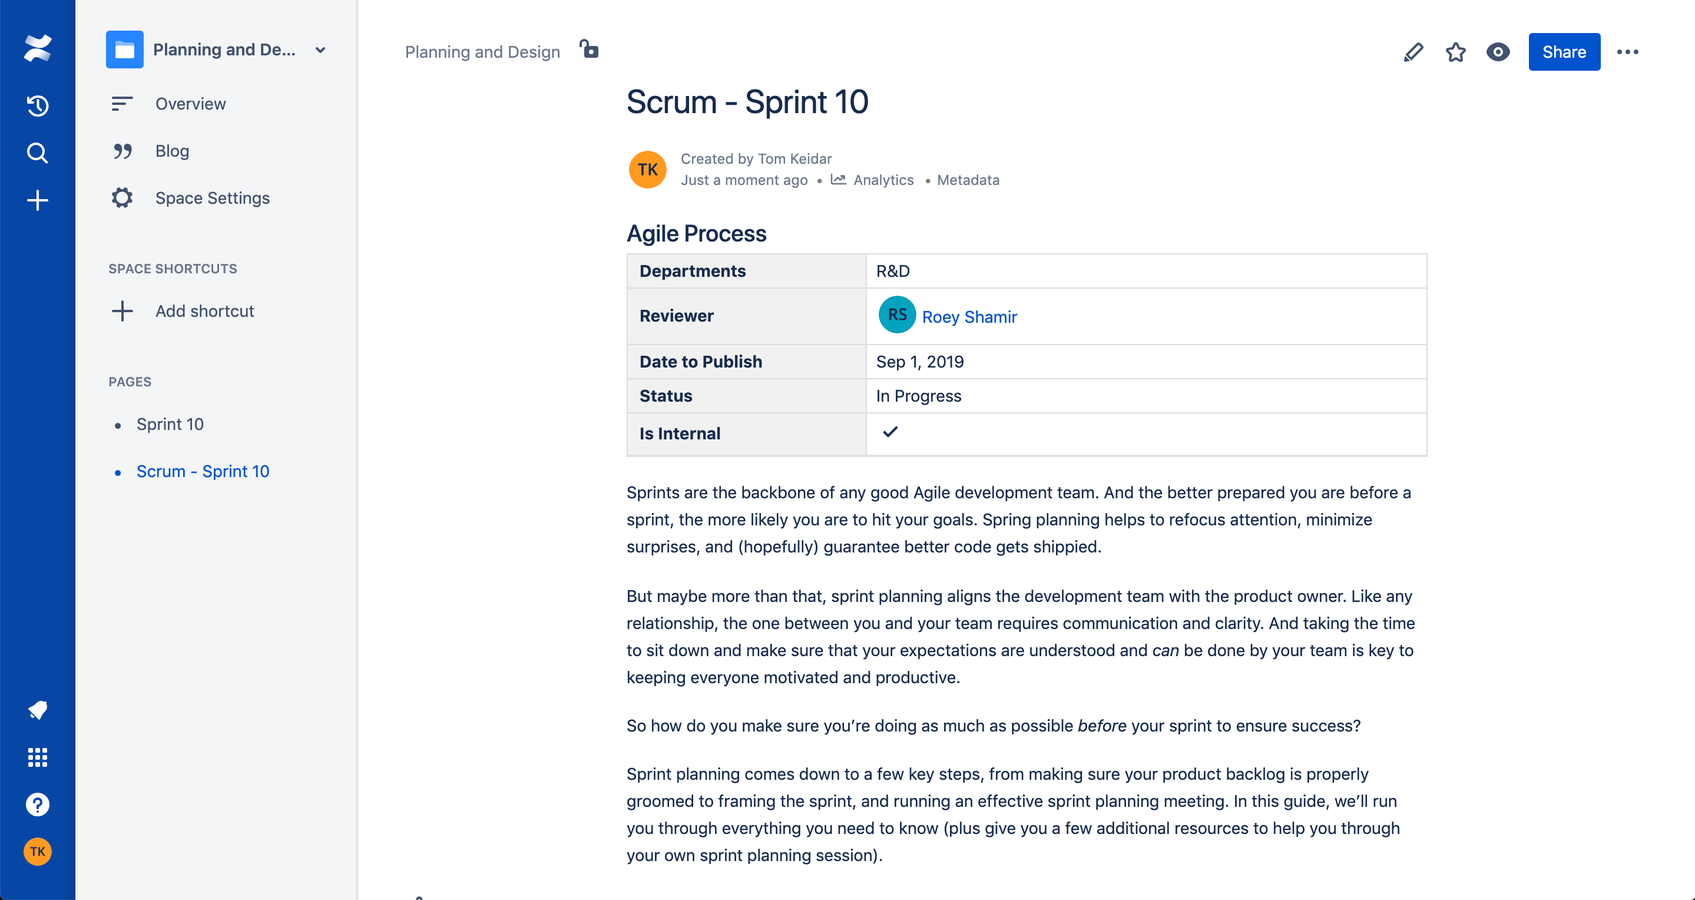Go to Overview in sidebar

click(x=190, y=104)
